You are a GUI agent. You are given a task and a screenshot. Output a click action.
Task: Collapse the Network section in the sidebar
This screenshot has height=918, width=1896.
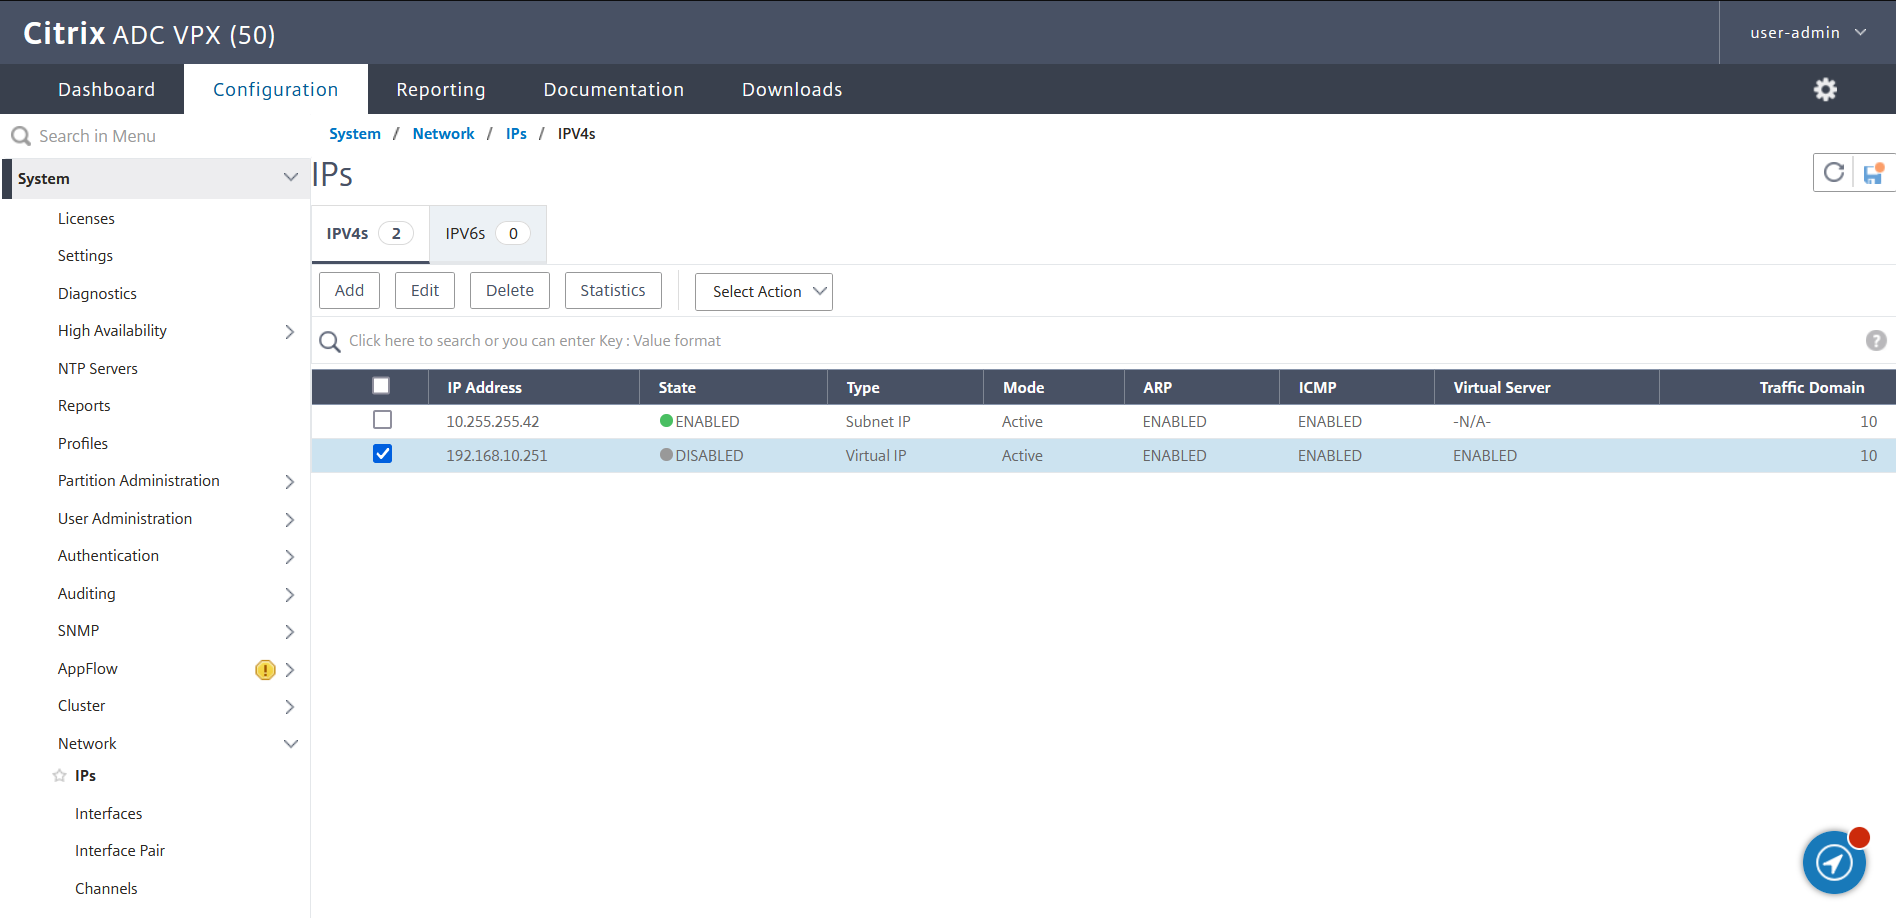290,743
